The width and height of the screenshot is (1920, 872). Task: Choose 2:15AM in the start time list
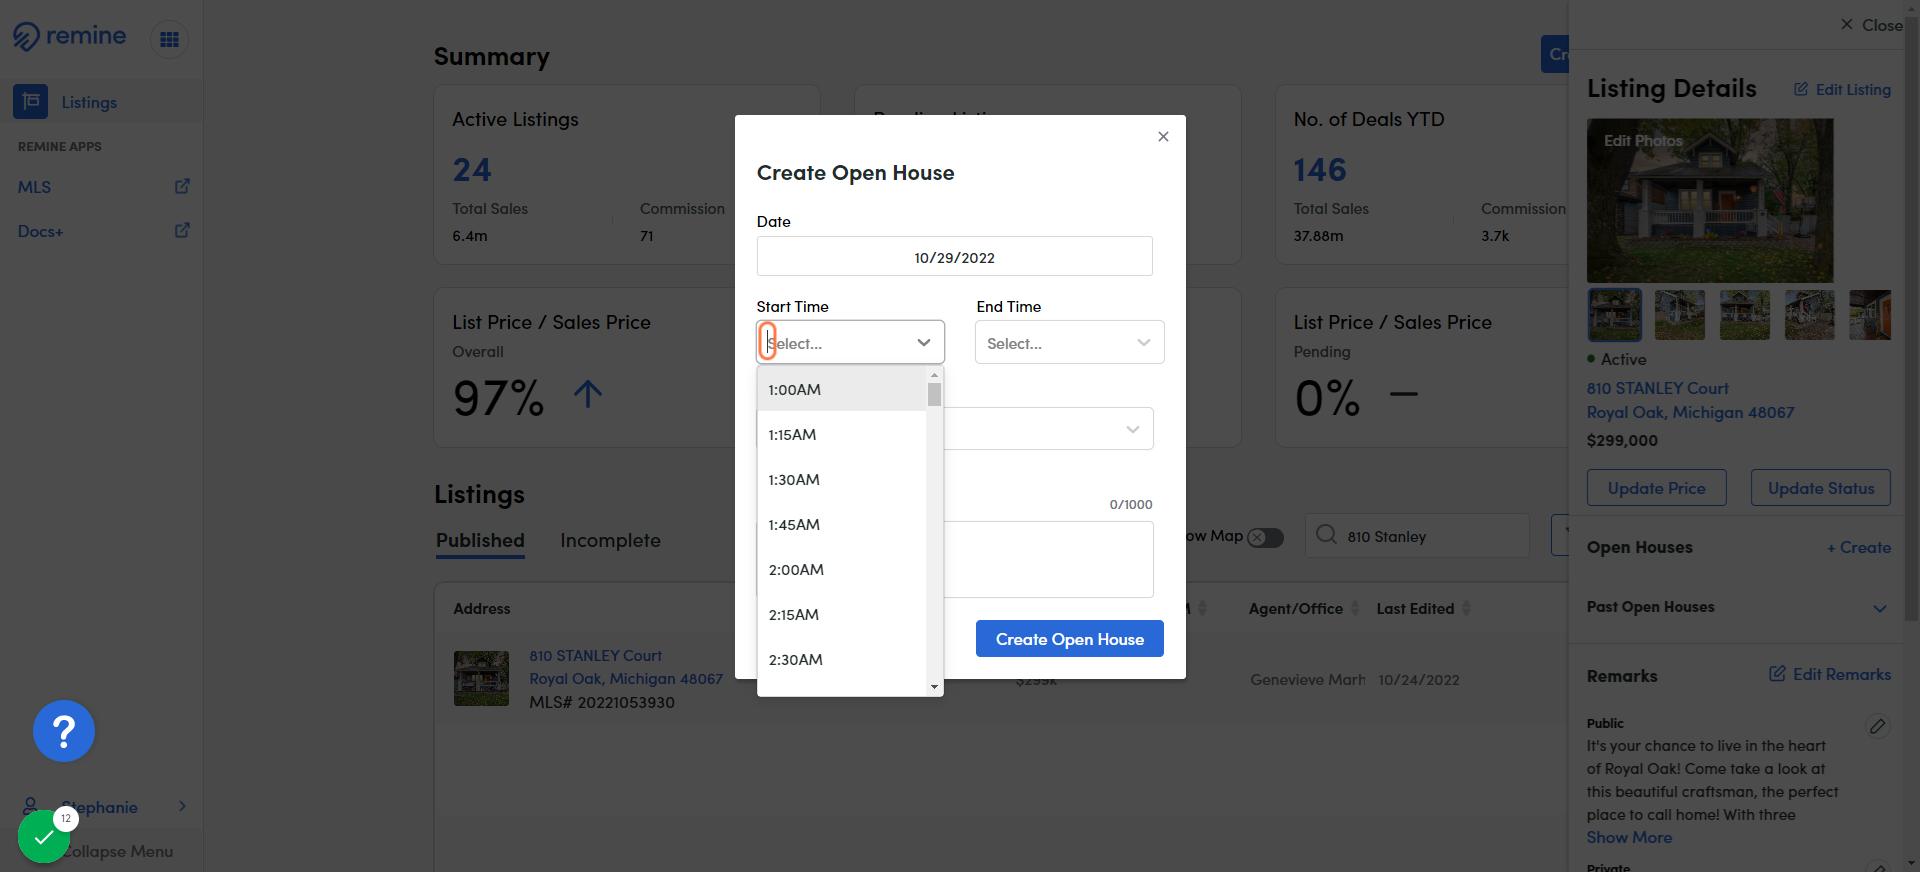(x=842, y=615)
